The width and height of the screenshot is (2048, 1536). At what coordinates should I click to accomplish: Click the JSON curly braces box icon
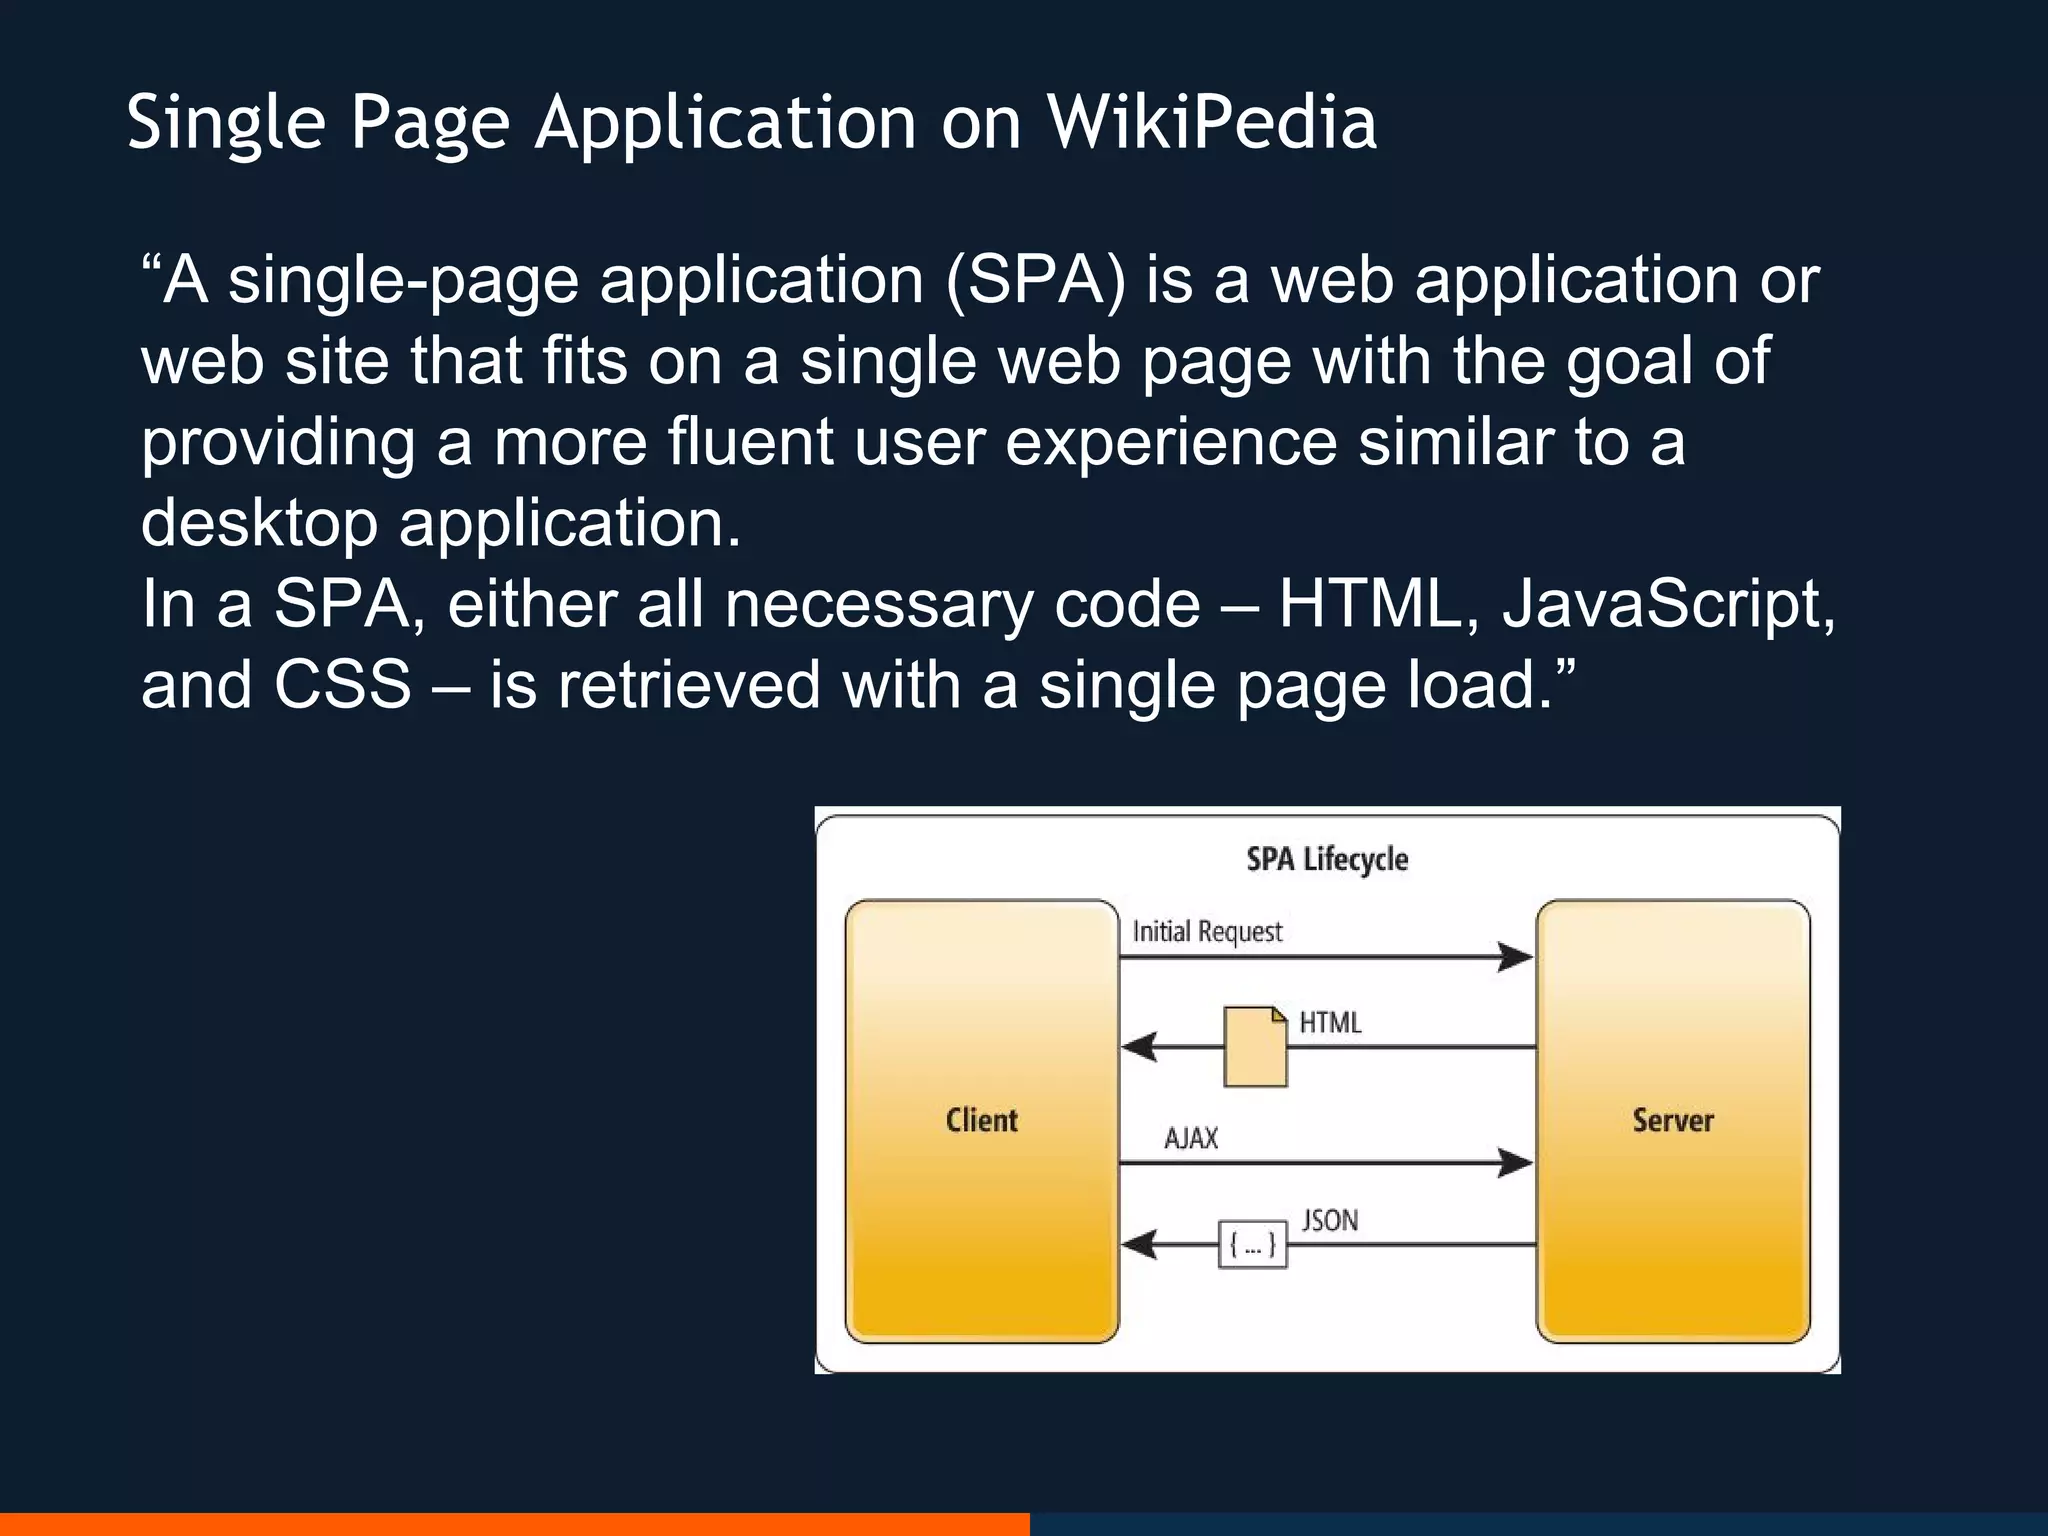point(1252,1245)
